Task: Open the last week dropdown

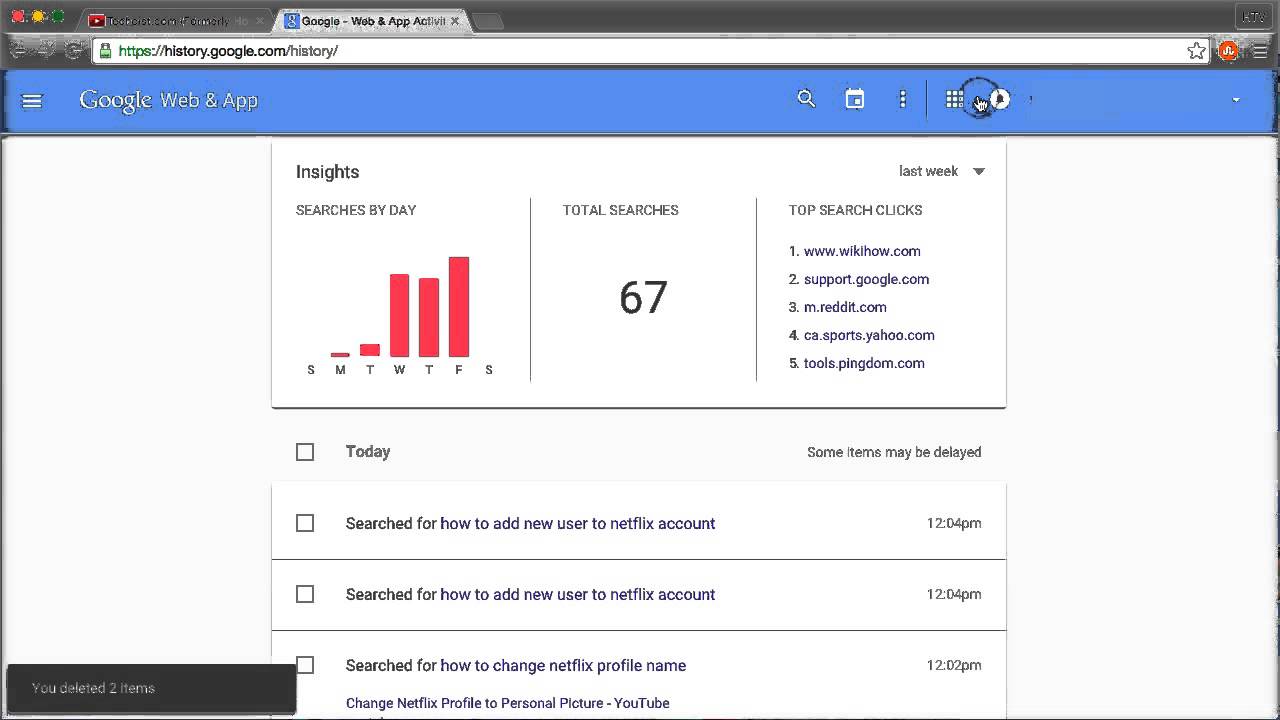Action: point(940,171)
